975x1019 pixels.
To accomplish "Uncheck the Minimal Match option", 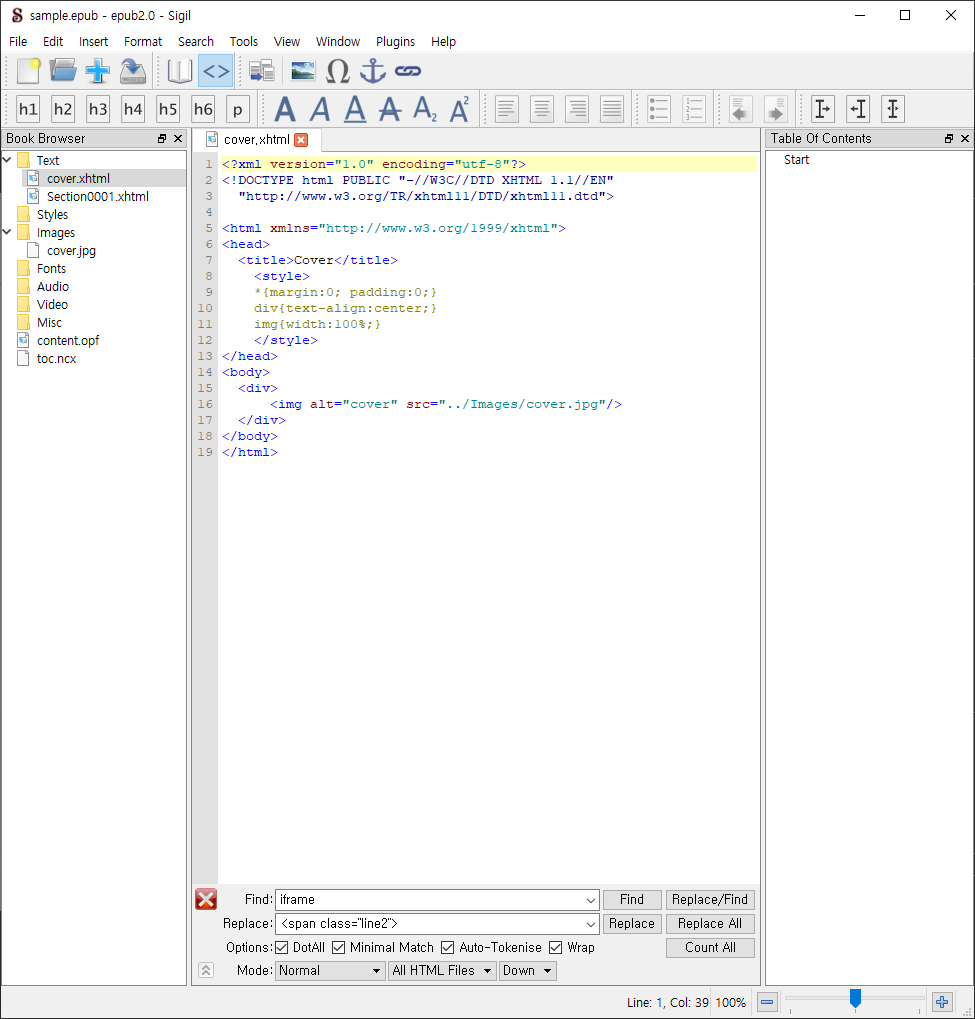I will pos(339,948).
